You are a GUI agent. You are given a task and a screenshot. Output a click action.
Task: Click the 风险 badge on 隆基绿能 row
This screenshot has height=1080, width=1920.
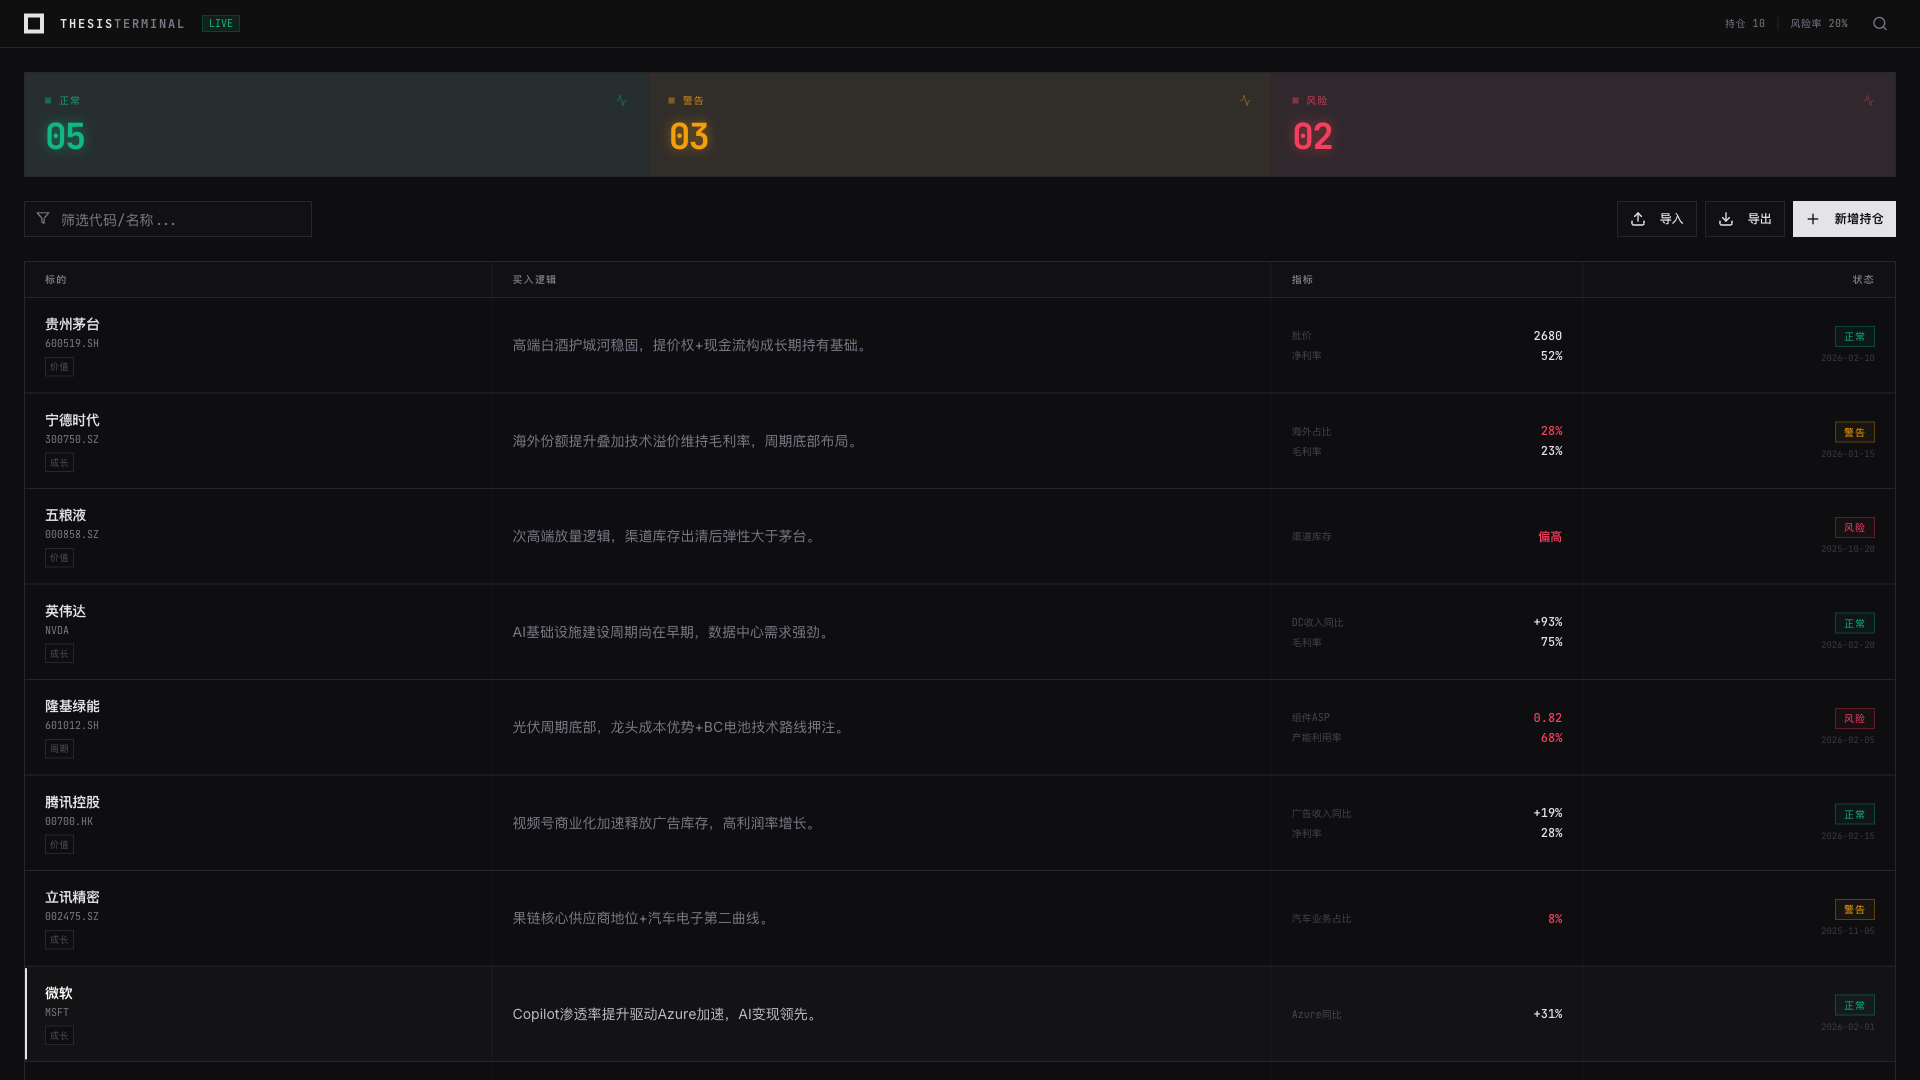tap(1855, 718)
